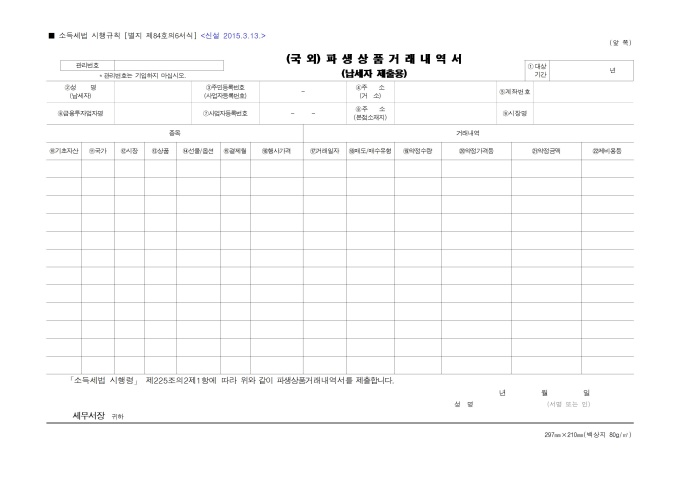Click the first empty cell under 약정금액

click(x=546, y=168)
